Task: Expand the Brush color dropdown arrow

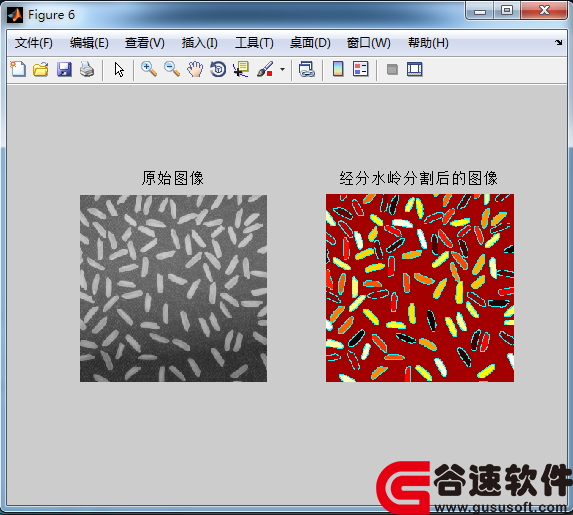Action: point(282,69)
